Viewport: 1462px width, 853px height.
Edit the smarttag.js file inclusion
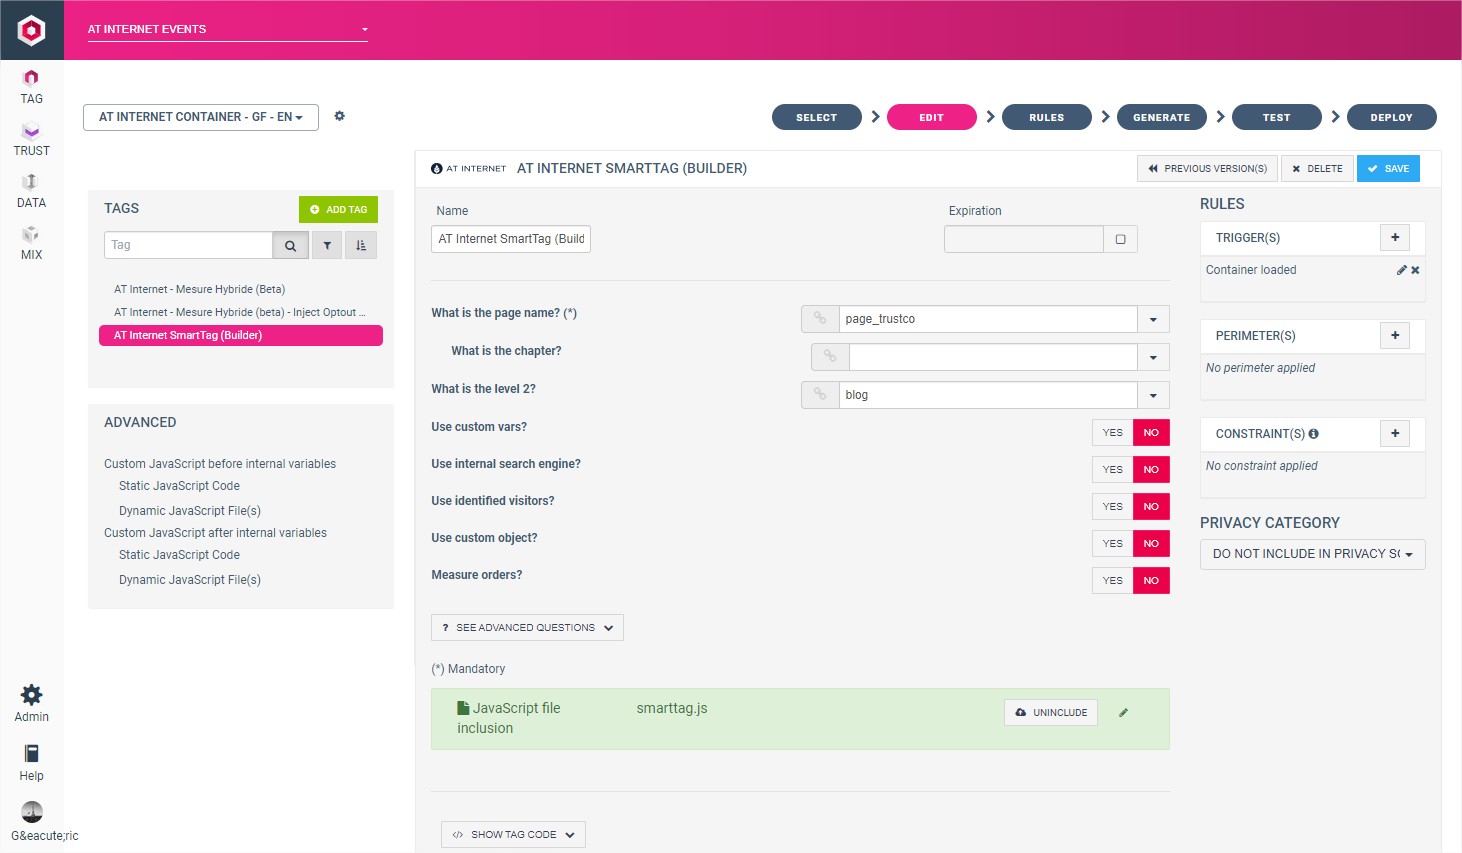(x=1123, y=713)
